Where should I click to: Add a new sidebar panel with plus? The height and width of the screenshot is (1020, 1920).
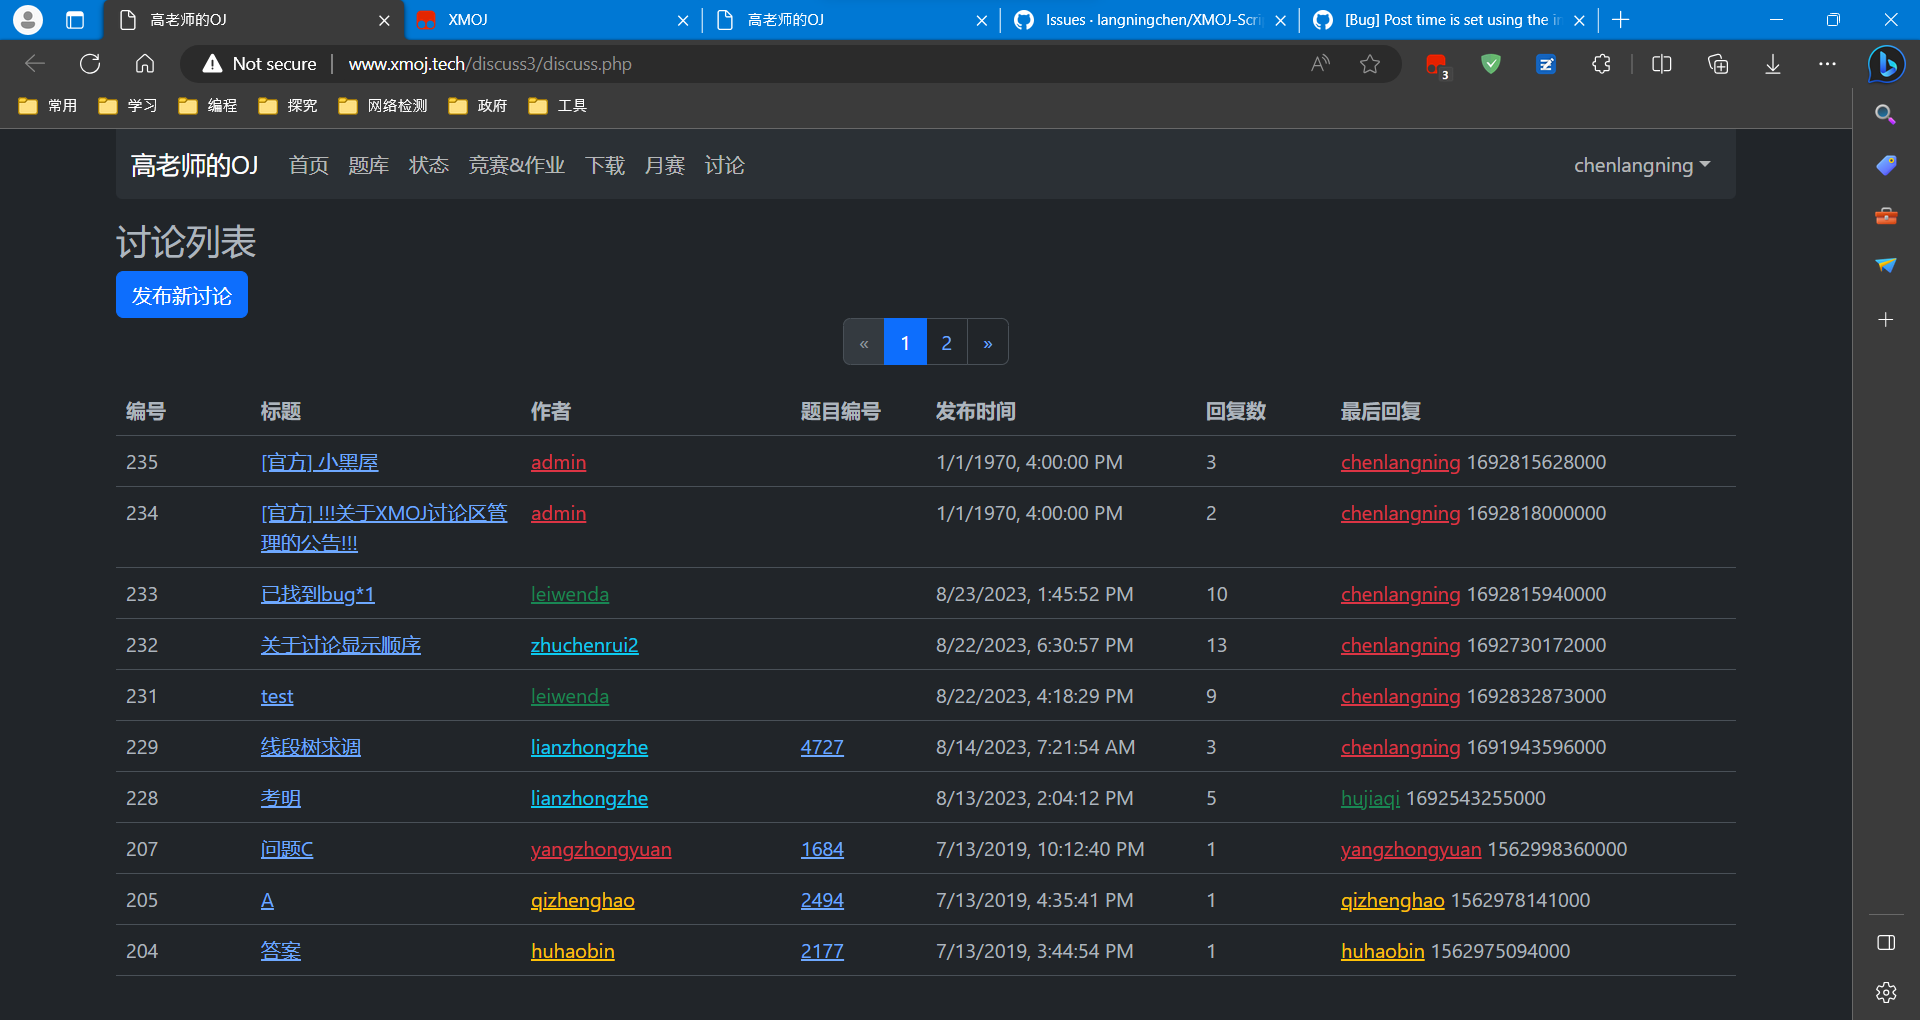point(1886,320)
